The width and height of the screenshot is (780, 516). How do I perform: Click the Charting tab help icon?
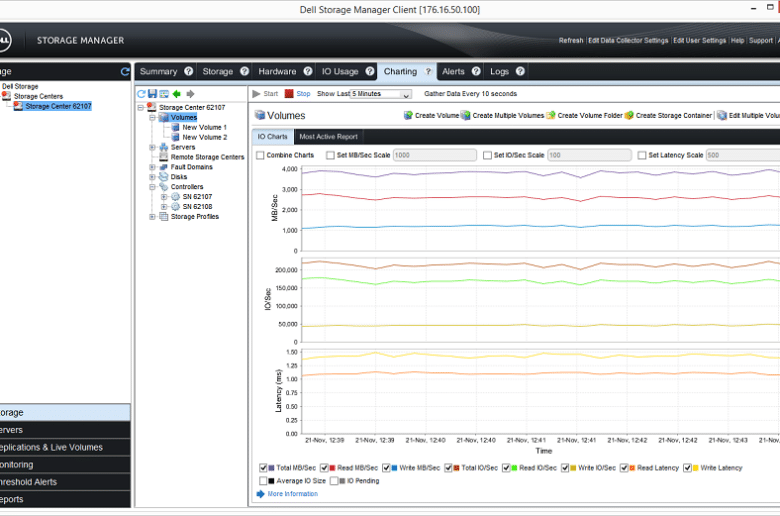tap(428, 71)
